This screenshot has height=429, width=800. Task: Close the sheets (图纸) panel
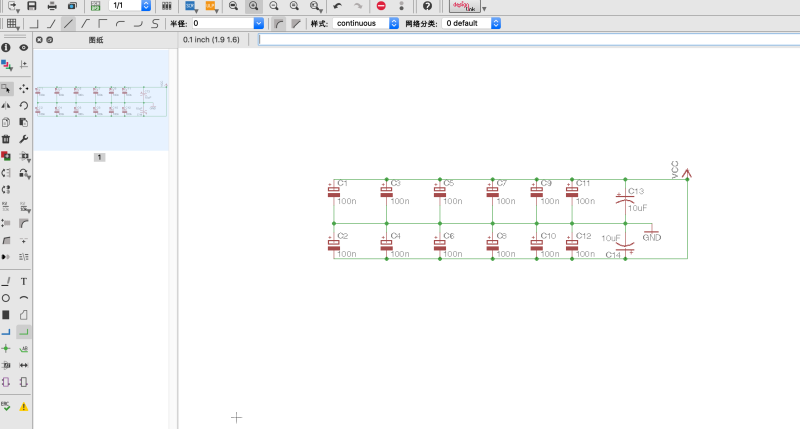point(39,40)
